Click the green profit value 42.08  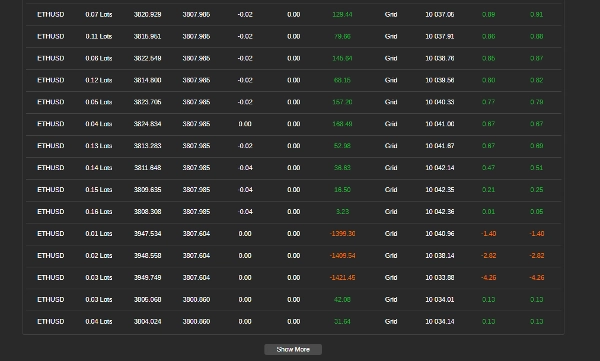pyautogui.click(x=342, y=299)
